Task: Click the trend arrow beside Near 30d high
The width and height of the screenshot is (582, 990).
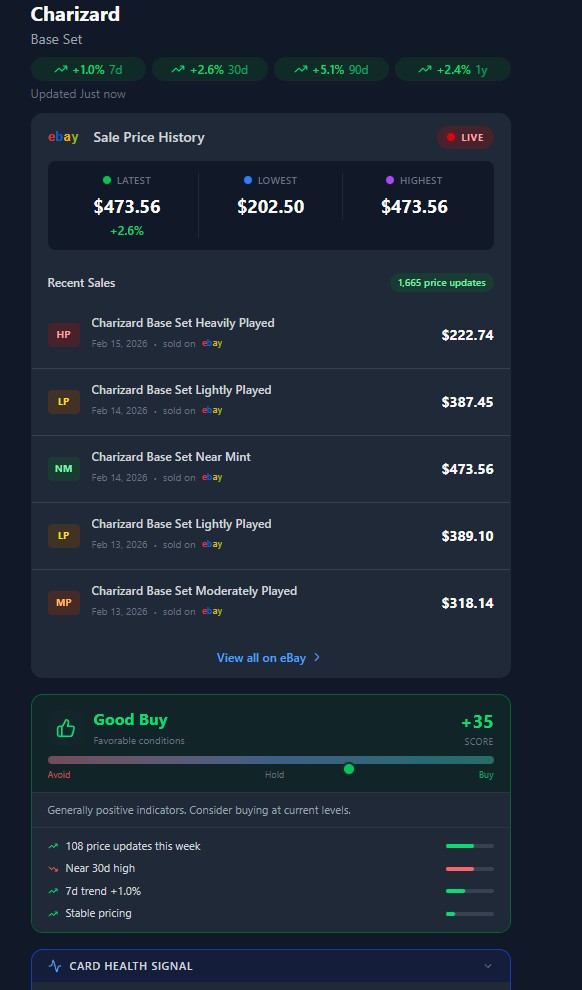Action: pos(52,868)
